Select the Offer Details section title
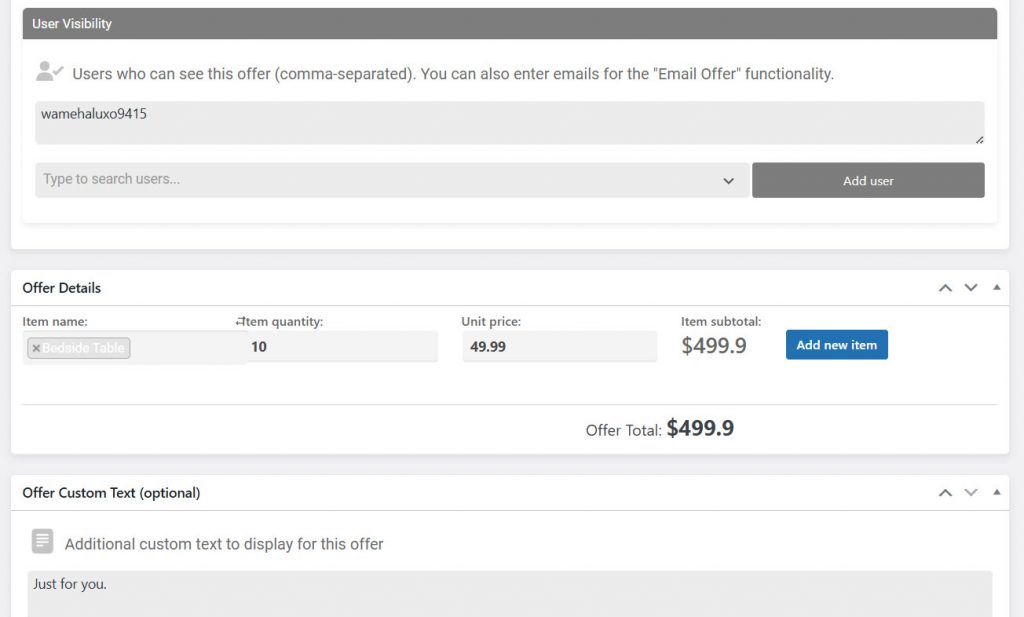 coord(62,288)
